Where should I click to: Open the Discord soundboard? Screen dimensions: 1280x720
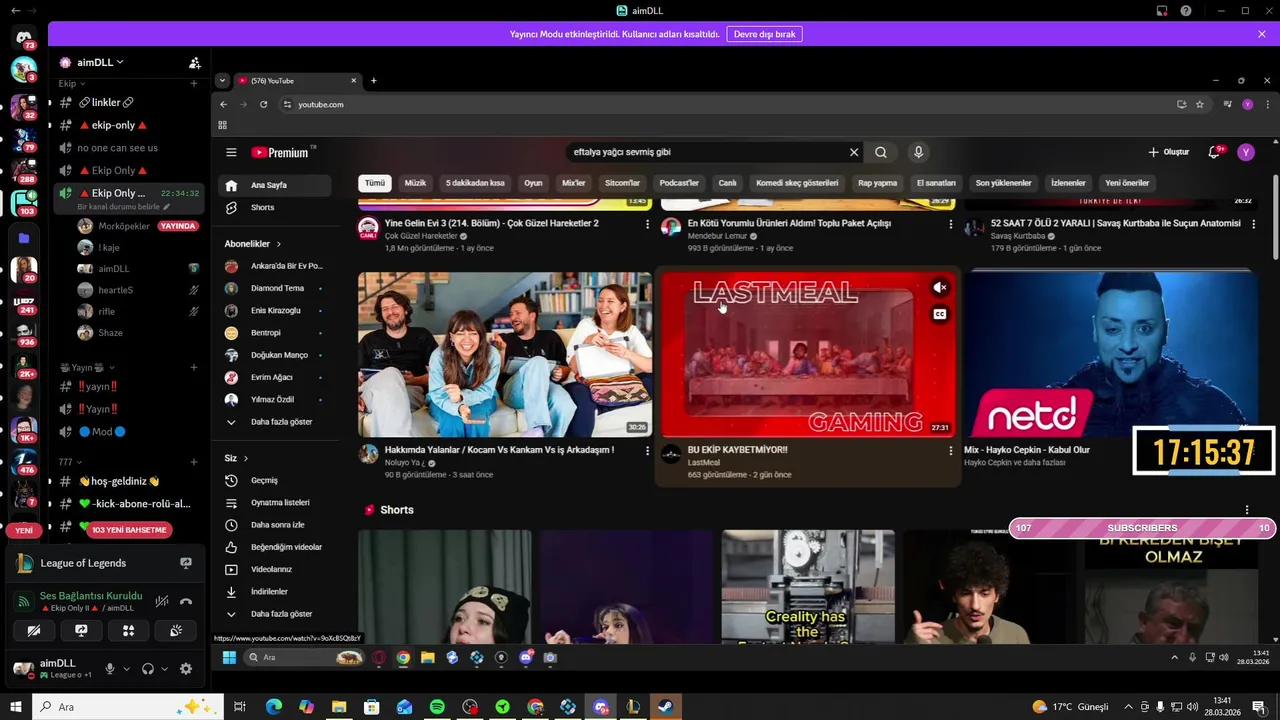coord(175,630)
